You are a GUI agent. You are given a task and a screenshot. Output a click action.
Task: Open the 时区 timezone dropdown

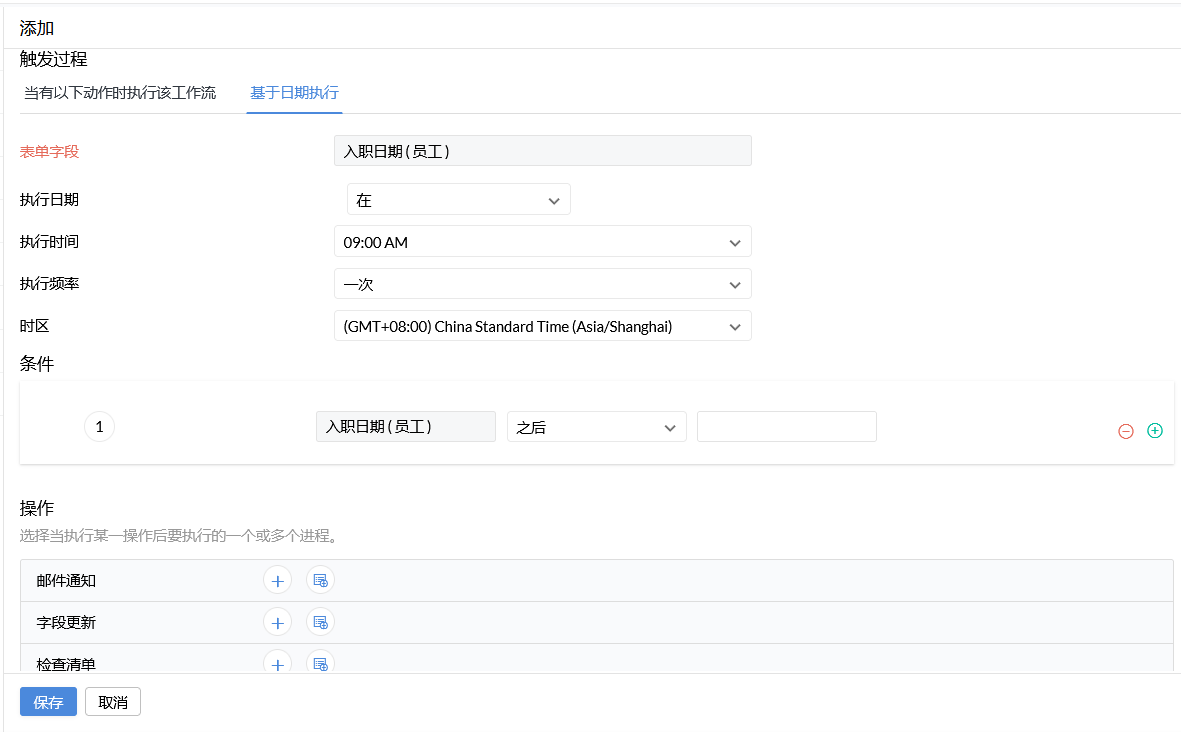tap(542, 326)
